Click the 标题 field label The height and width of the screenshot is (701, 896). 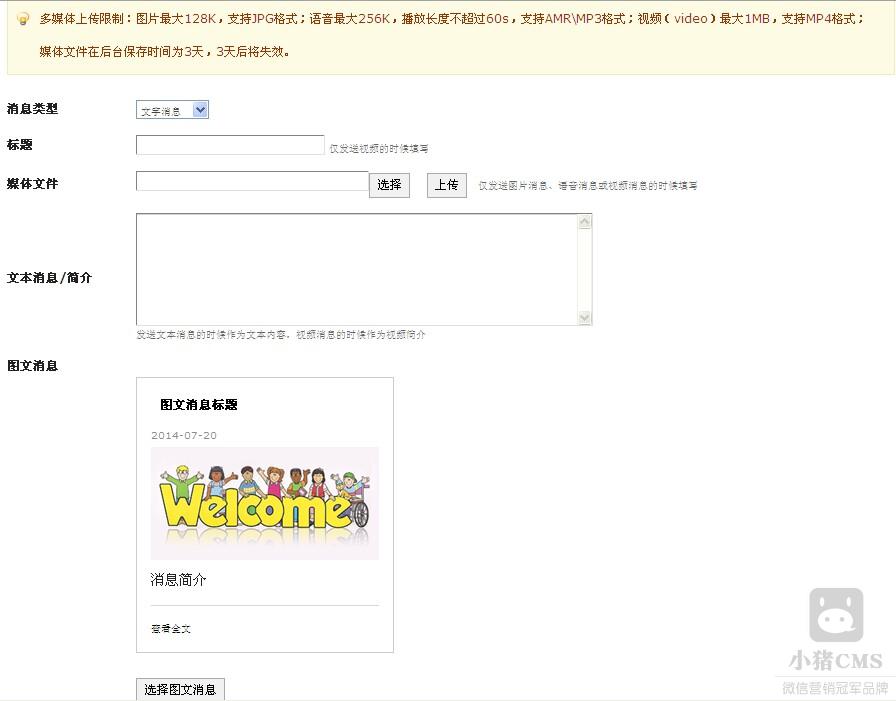[19, 145]
